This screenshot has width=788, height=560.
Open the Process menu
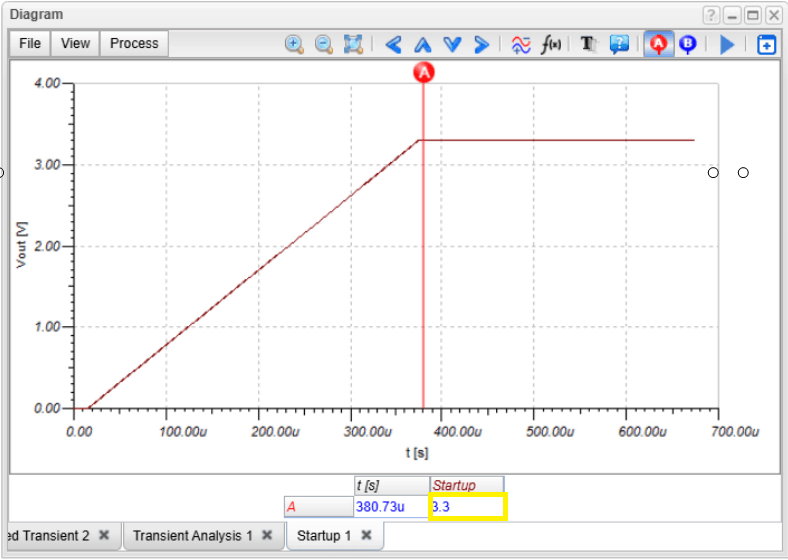coord(134,44)
